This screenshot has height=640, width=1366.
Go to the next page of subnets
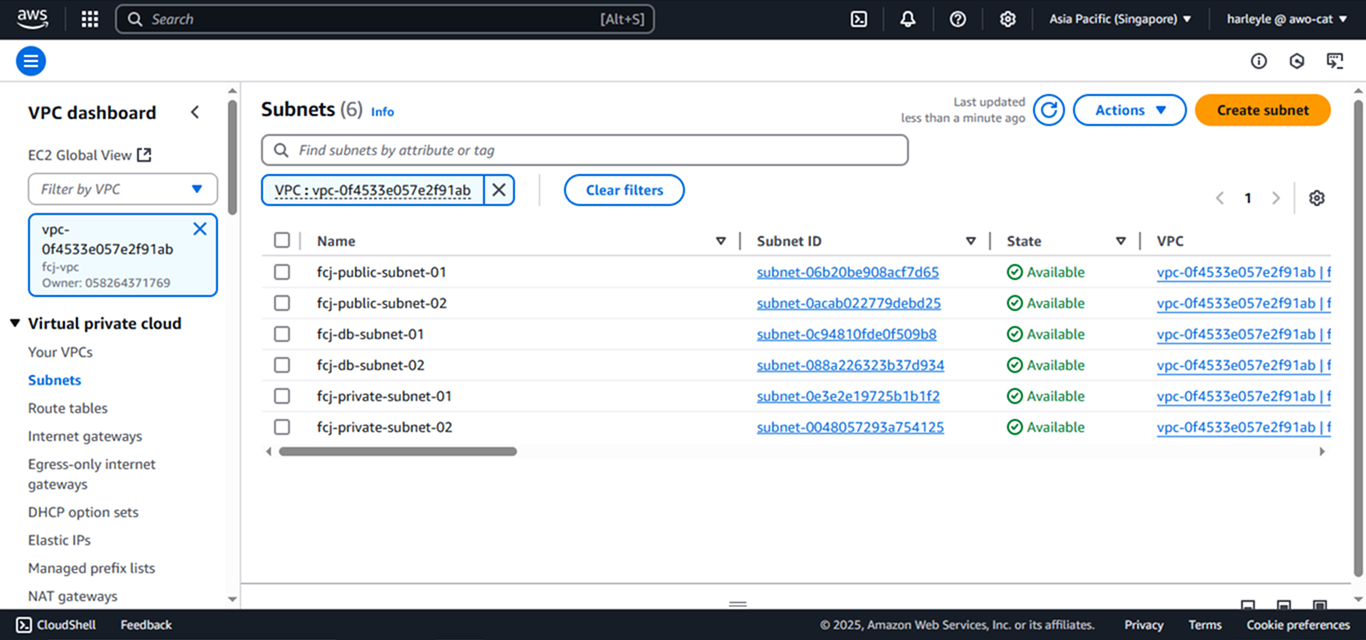click(1276, 198)
